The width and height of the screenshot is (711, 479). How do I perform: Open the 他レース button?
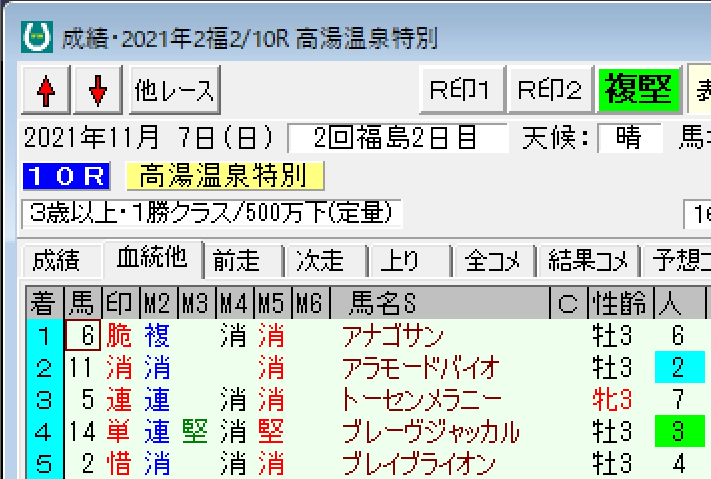point(175,90)
